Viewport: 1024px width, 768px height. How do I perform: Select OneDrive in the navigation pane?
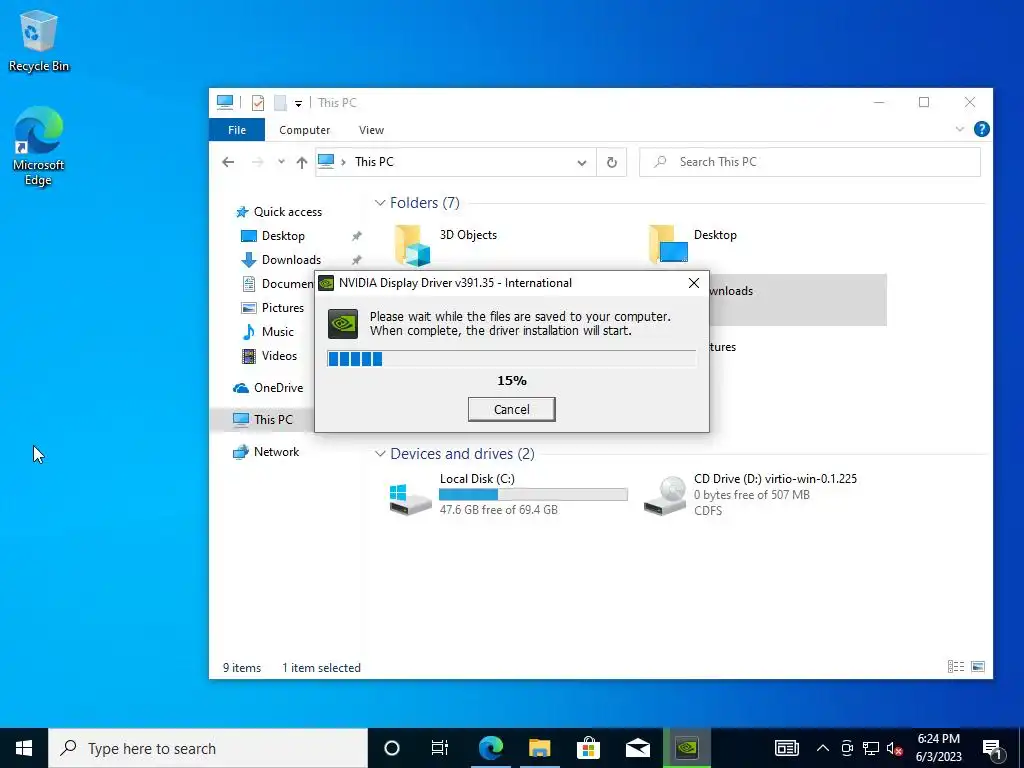[x=268, y=388]
